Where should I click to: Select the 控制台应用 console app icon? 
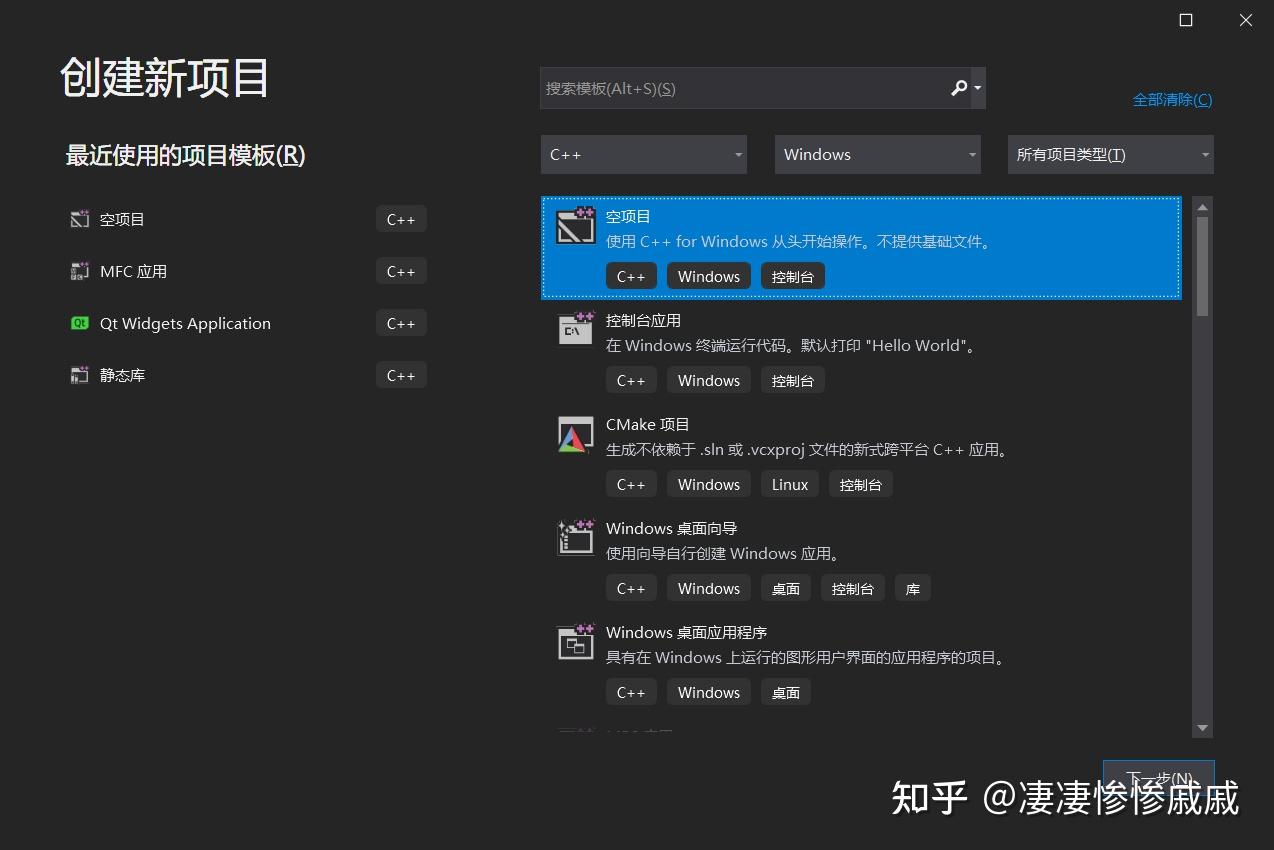tap(575, 329)
